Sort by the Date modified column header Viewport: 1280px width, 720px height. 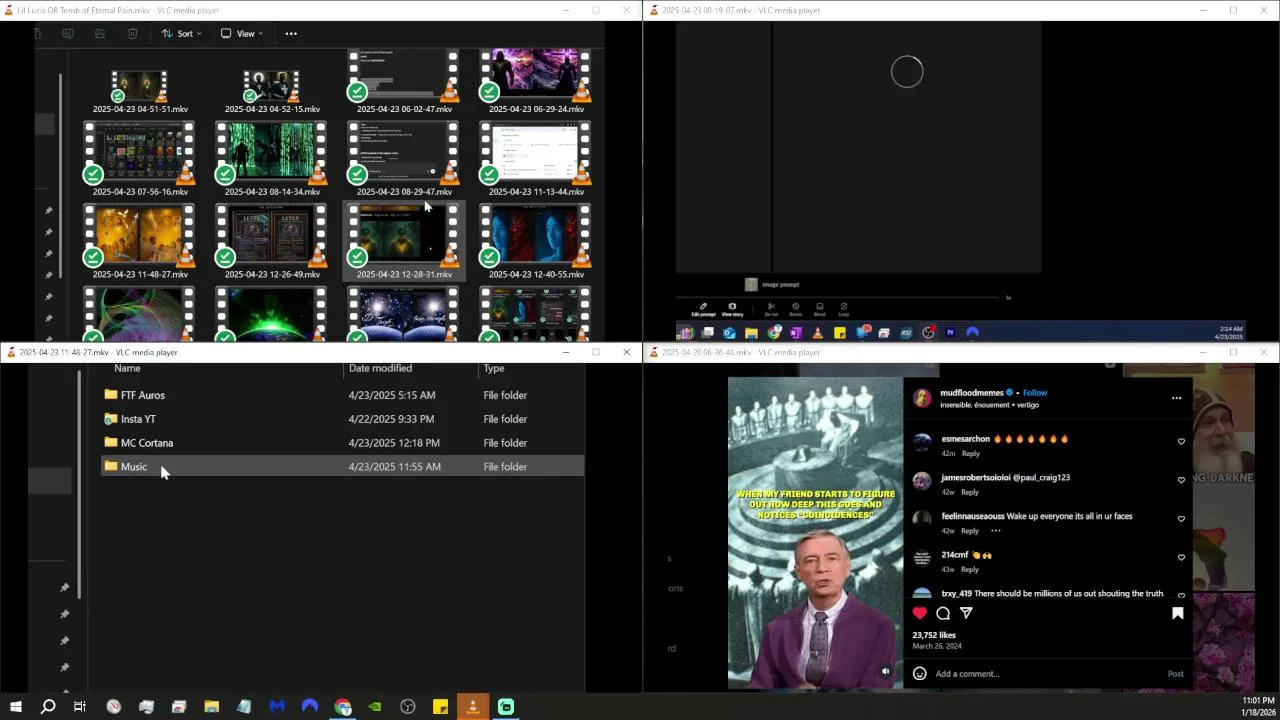pos(380,368)
